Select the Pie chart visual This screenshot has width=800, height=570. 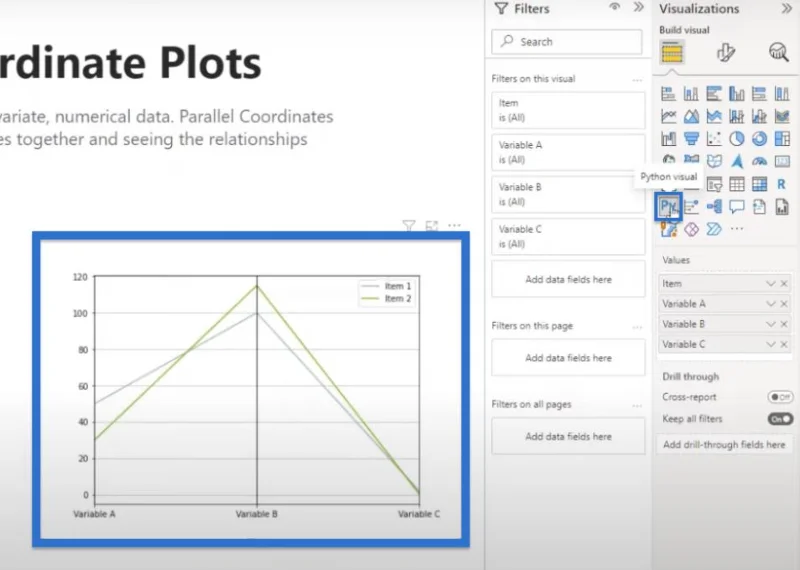point(737,139)
